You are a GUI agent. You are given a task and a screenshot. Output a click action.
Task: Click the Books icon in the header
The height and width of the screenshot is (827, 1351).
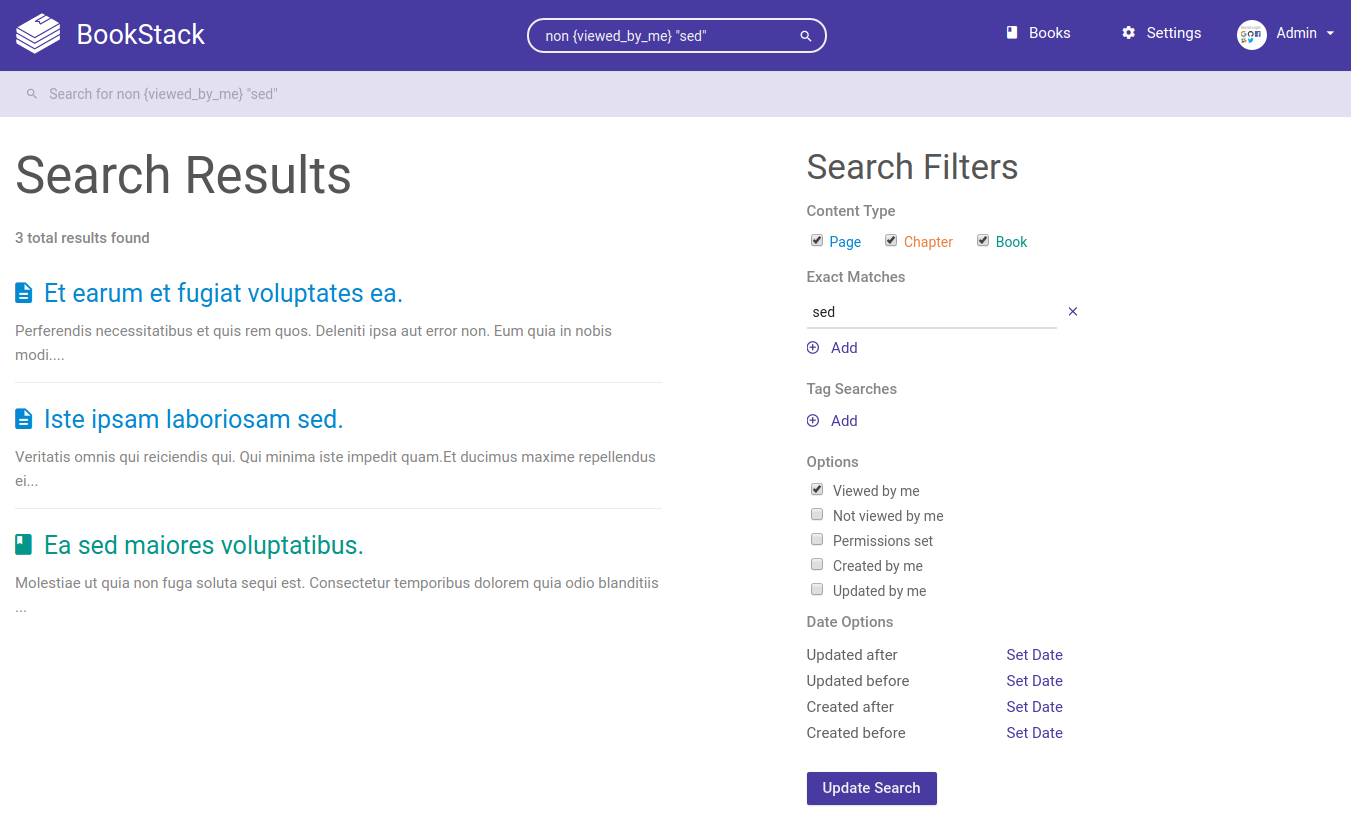click(1011, 33)
